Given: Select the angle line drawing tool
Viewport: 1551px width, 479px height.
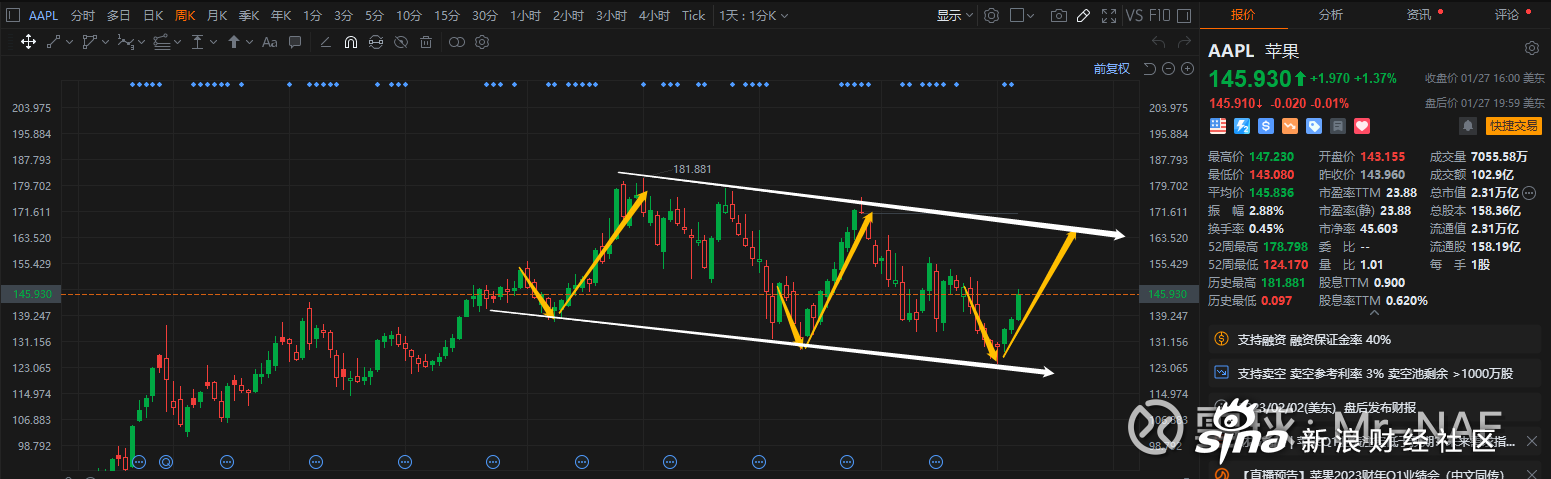Looking at the screenshot, I should click(x=326, y=42).
